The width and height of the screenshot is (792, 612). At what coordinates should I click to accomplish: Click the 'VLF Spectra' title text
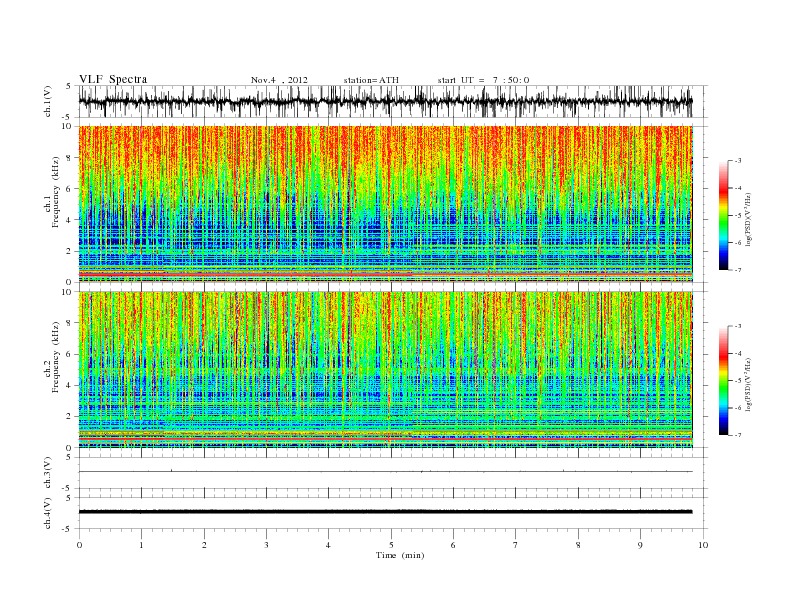113,79
